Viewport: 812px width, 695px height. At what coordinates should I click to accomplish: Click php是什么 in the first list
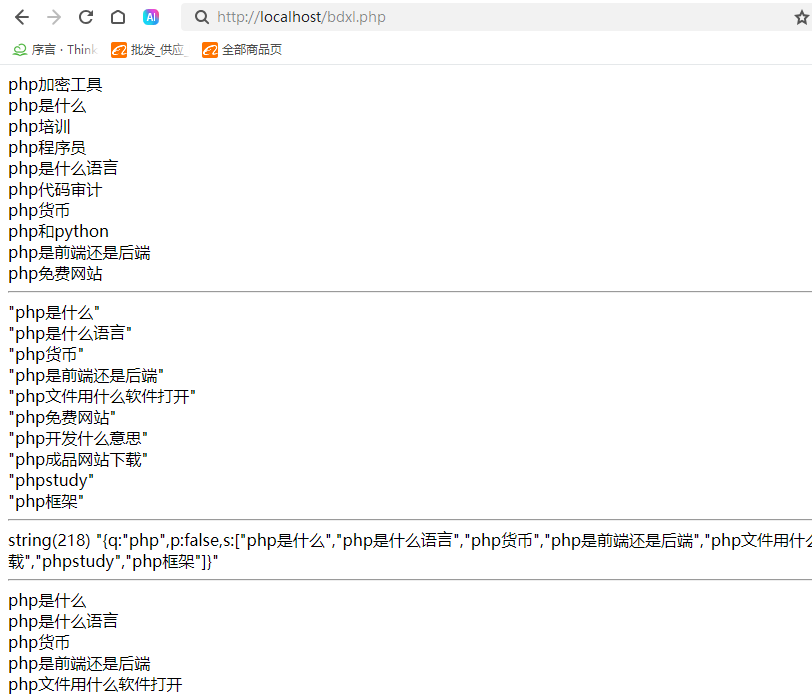tap(47, 106)
